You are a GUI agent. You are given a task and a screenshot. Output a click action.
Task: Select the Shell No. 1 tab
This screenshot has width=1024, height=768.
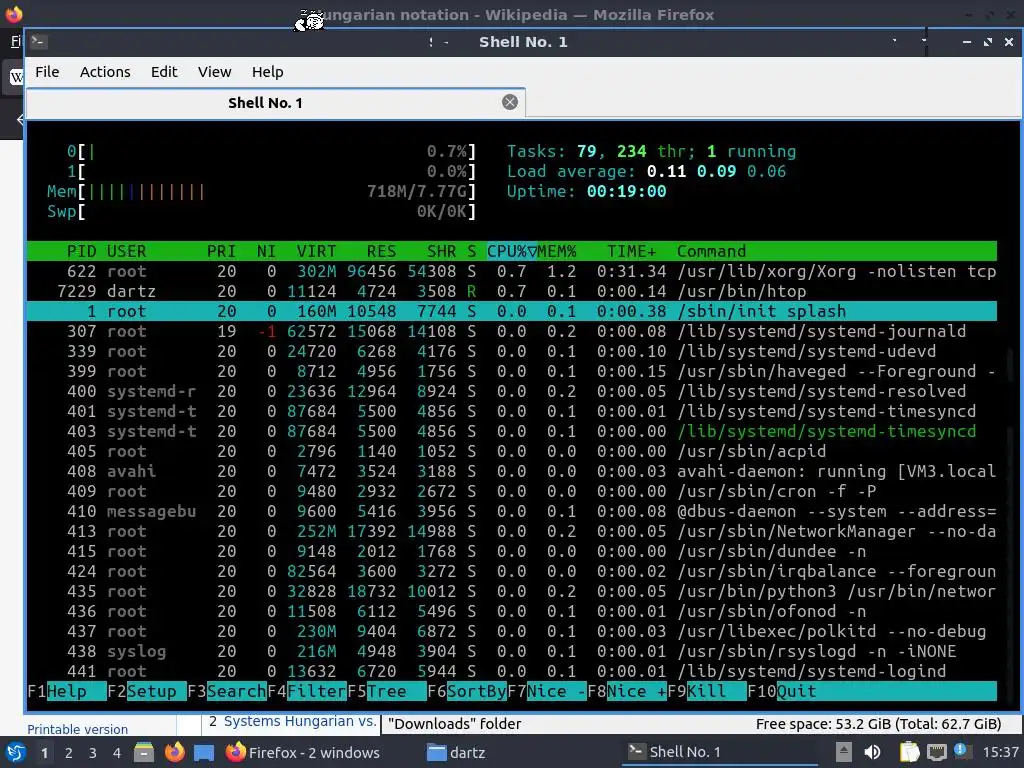pyautogui.click(x=275, y=103)
